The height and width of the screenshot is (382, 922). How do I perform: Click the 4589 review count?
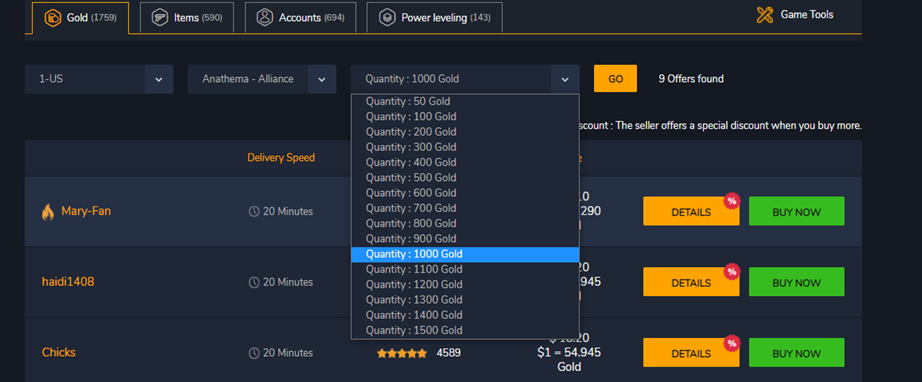pyautogui.click(x=449, y=353)
